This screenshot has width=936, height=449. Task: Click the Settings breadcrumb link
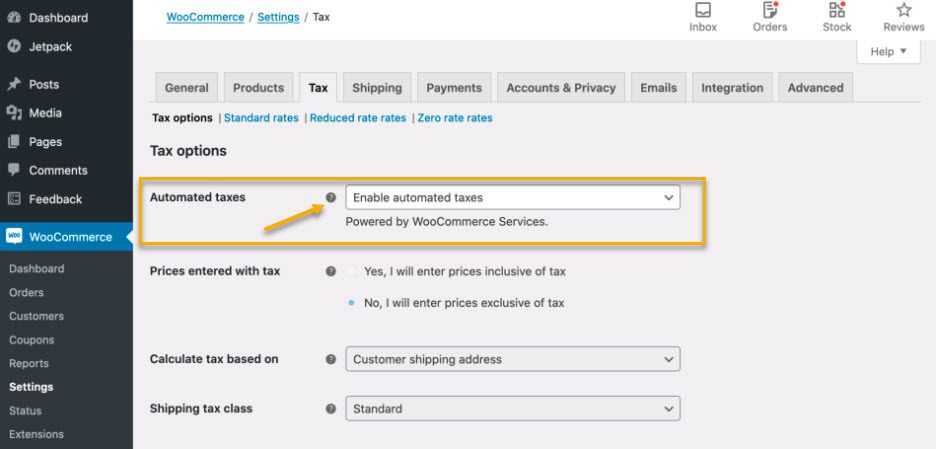click(x=278, y=17)
